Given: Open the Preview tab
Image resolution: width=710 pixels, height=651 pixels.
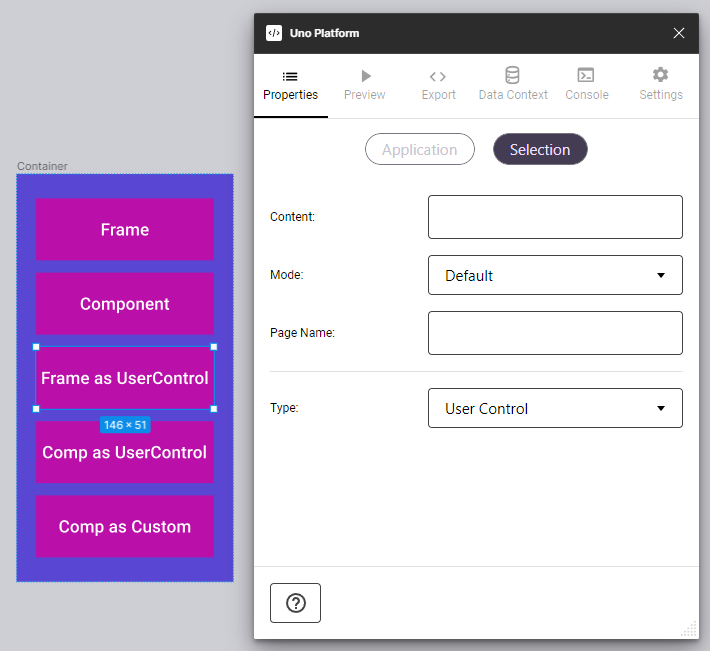Looking at the screenshot, I should (365, 86).
